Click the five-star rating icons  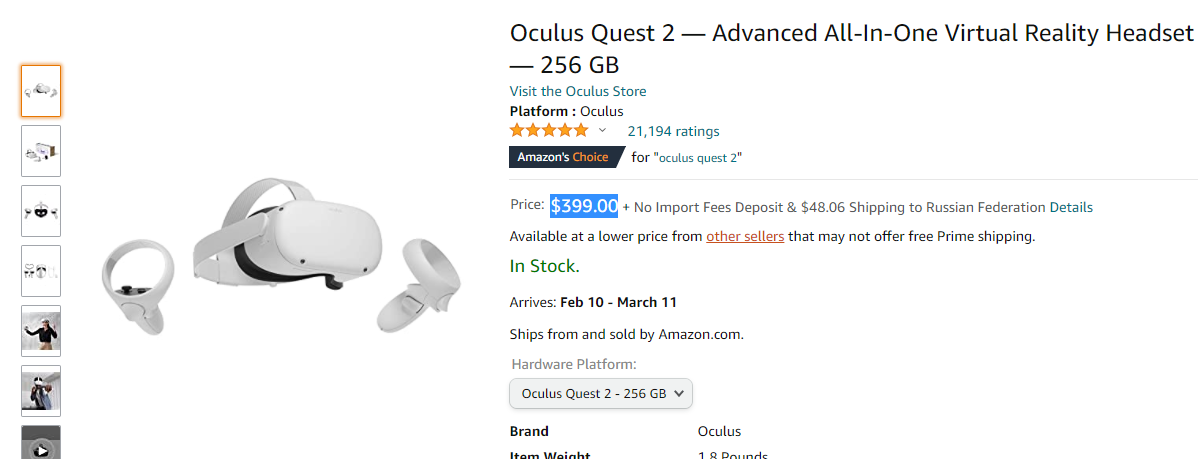click(x=549, y=131)
